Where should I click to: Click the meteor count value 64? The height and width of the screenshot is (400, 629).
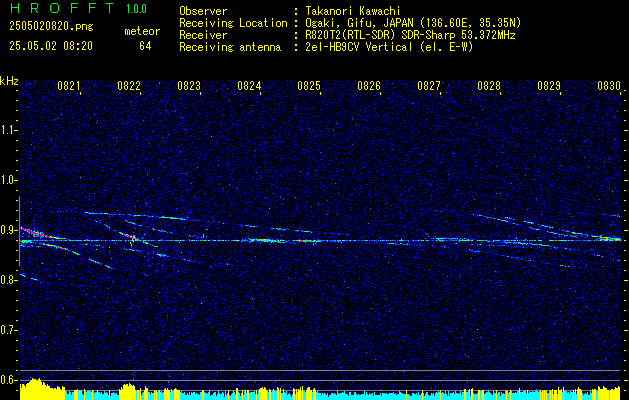pyautogui.click(x=145, y=46)
